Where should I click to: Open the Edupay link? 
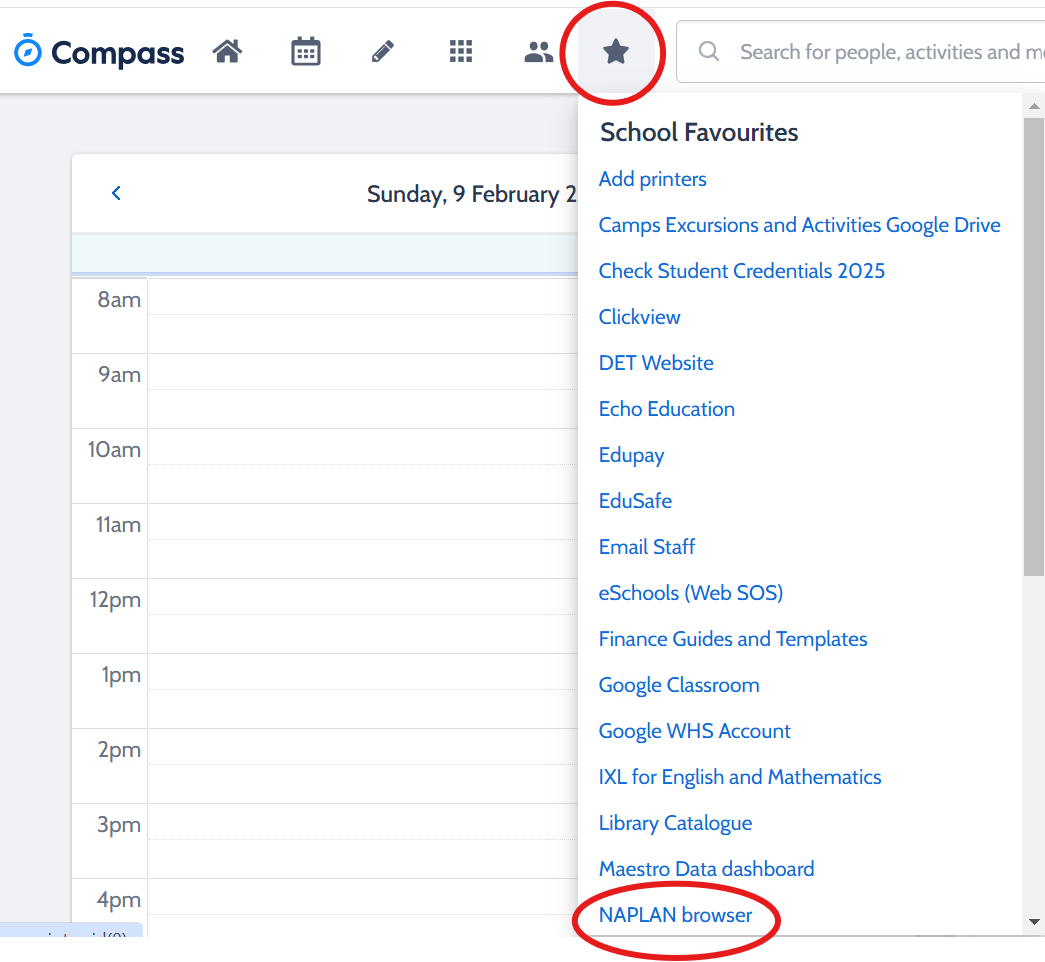631,455
